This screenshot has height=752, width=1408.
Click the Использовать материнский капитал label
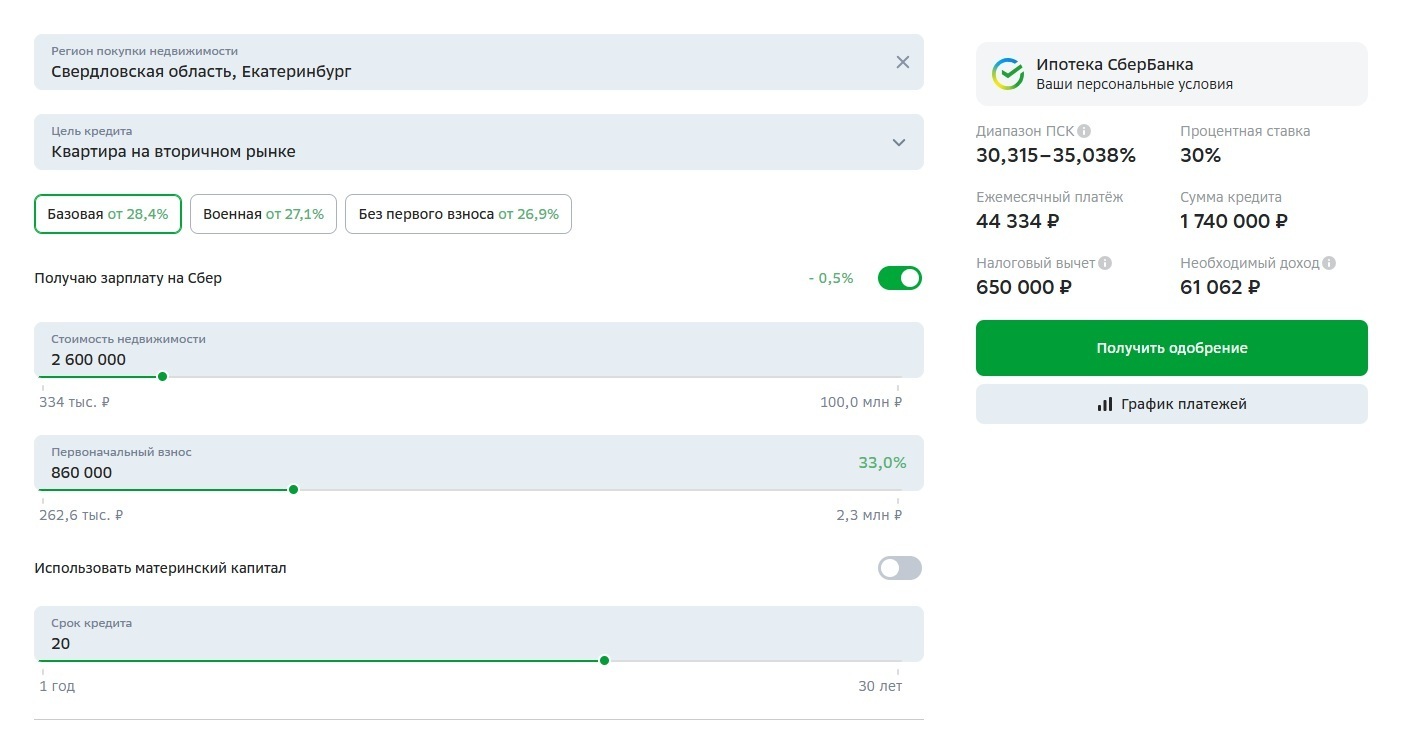click(160, 568)
